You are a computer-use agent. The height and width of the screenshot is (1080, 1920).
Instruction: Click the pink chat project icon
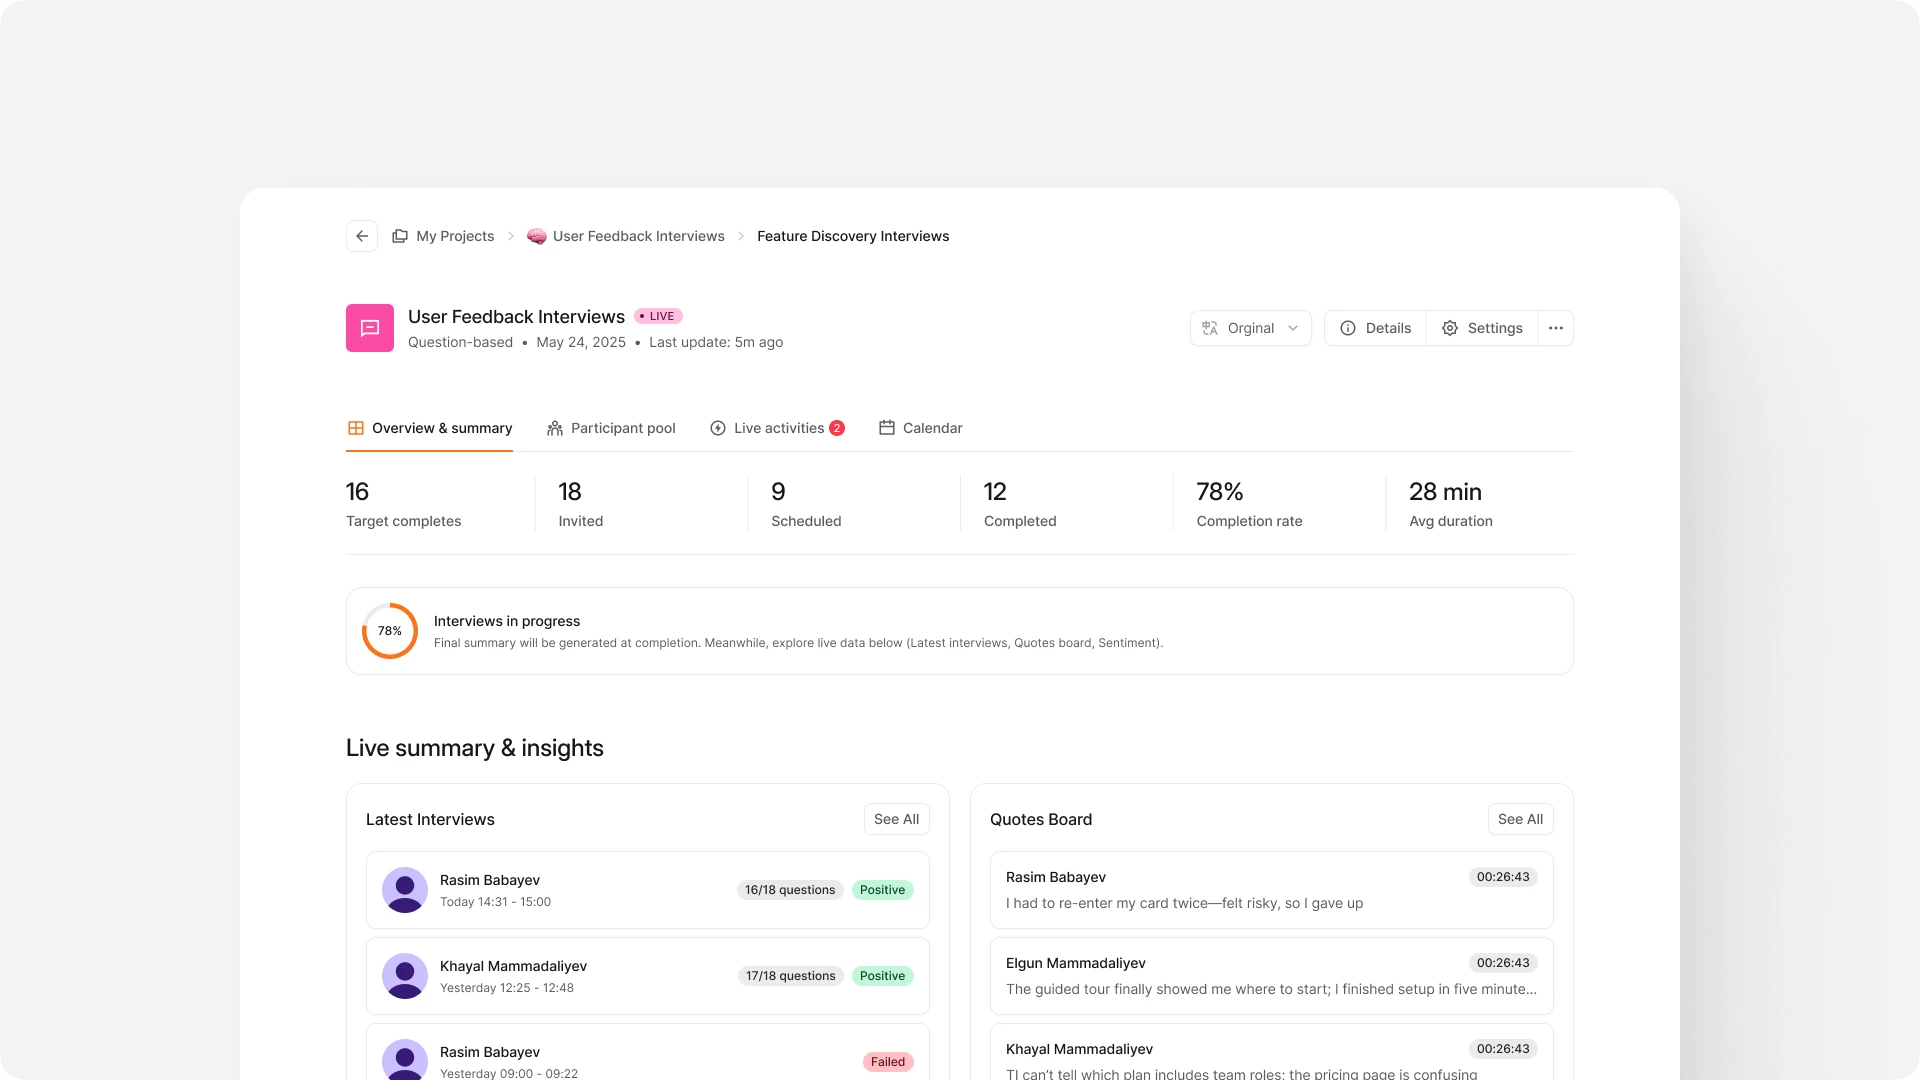(369, 327)
